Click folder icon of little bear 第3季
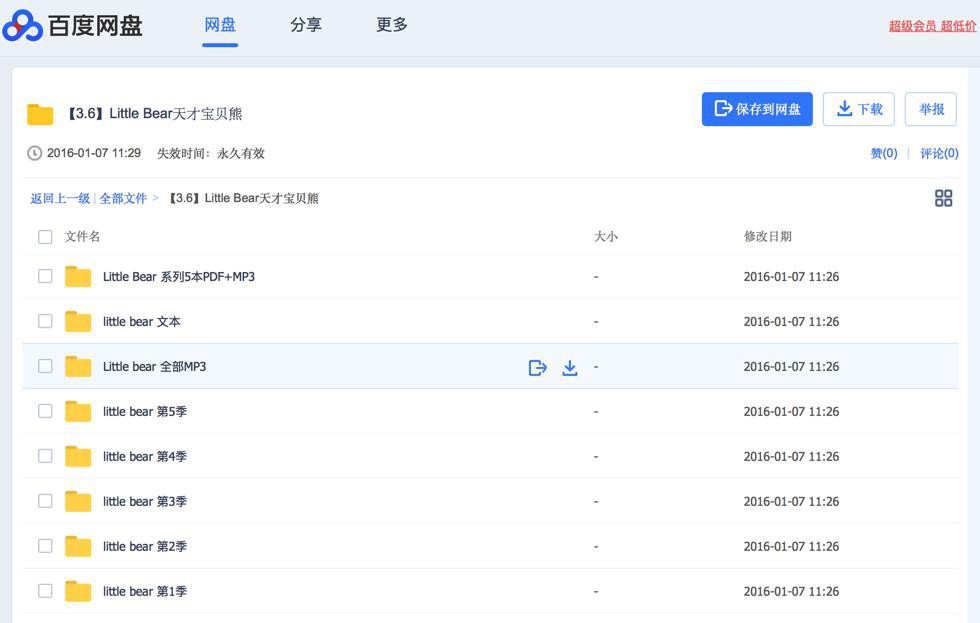The image size is (980, 623). [78, 501]
